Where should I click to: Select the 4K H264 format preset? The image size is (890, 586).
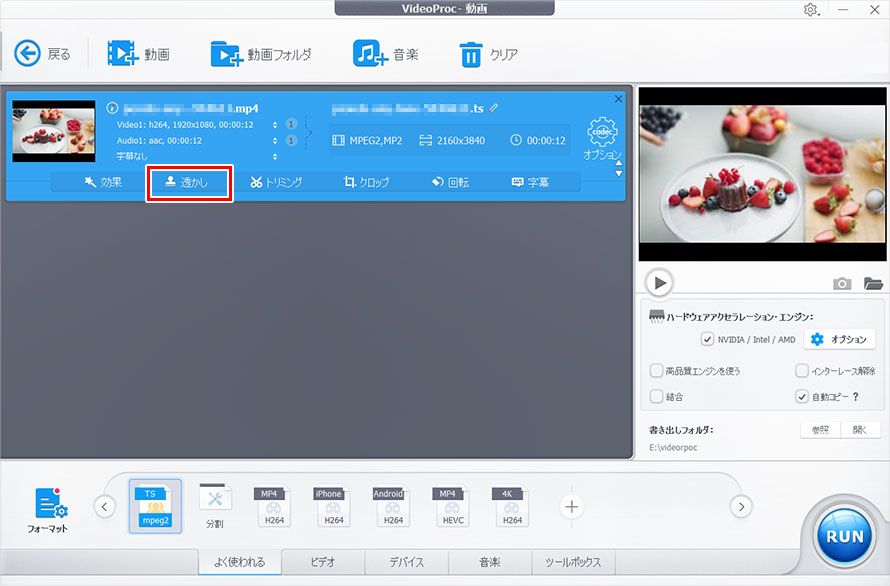coord(512,506)
